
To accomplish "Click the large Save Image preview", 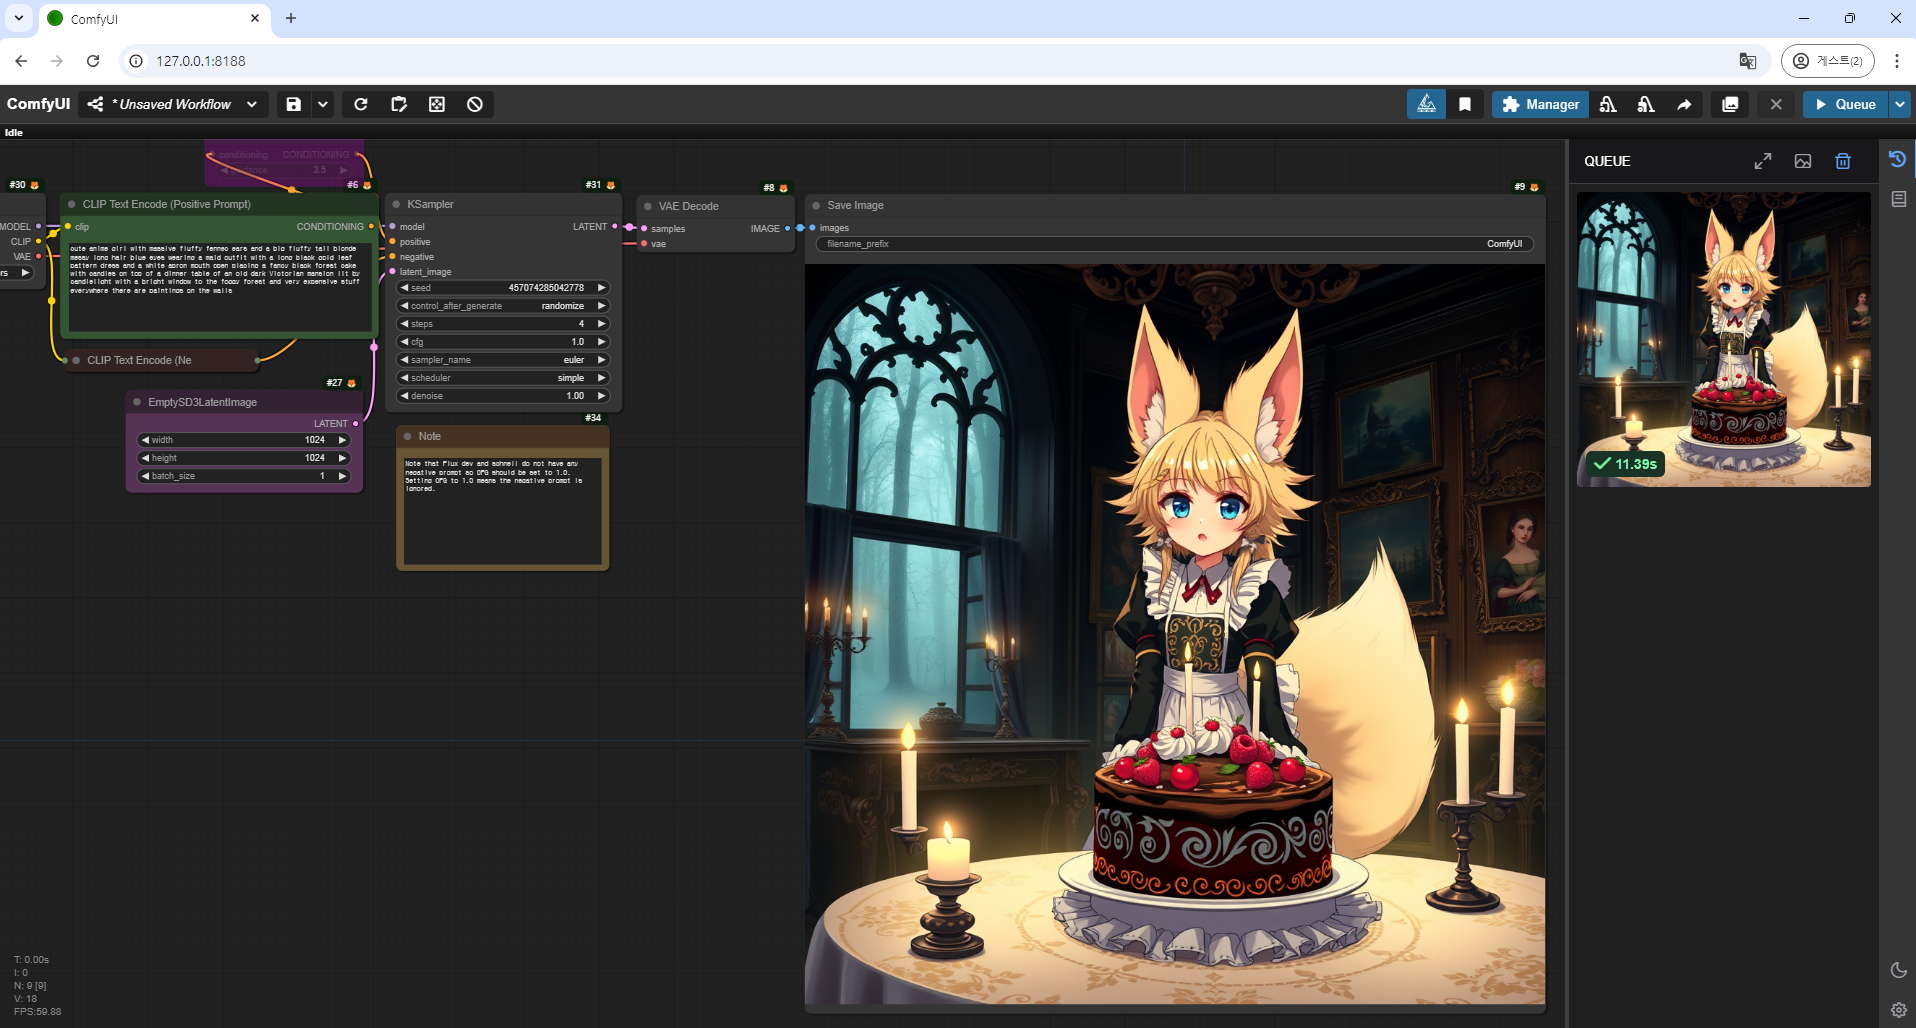I will [x=1174, y=634].
